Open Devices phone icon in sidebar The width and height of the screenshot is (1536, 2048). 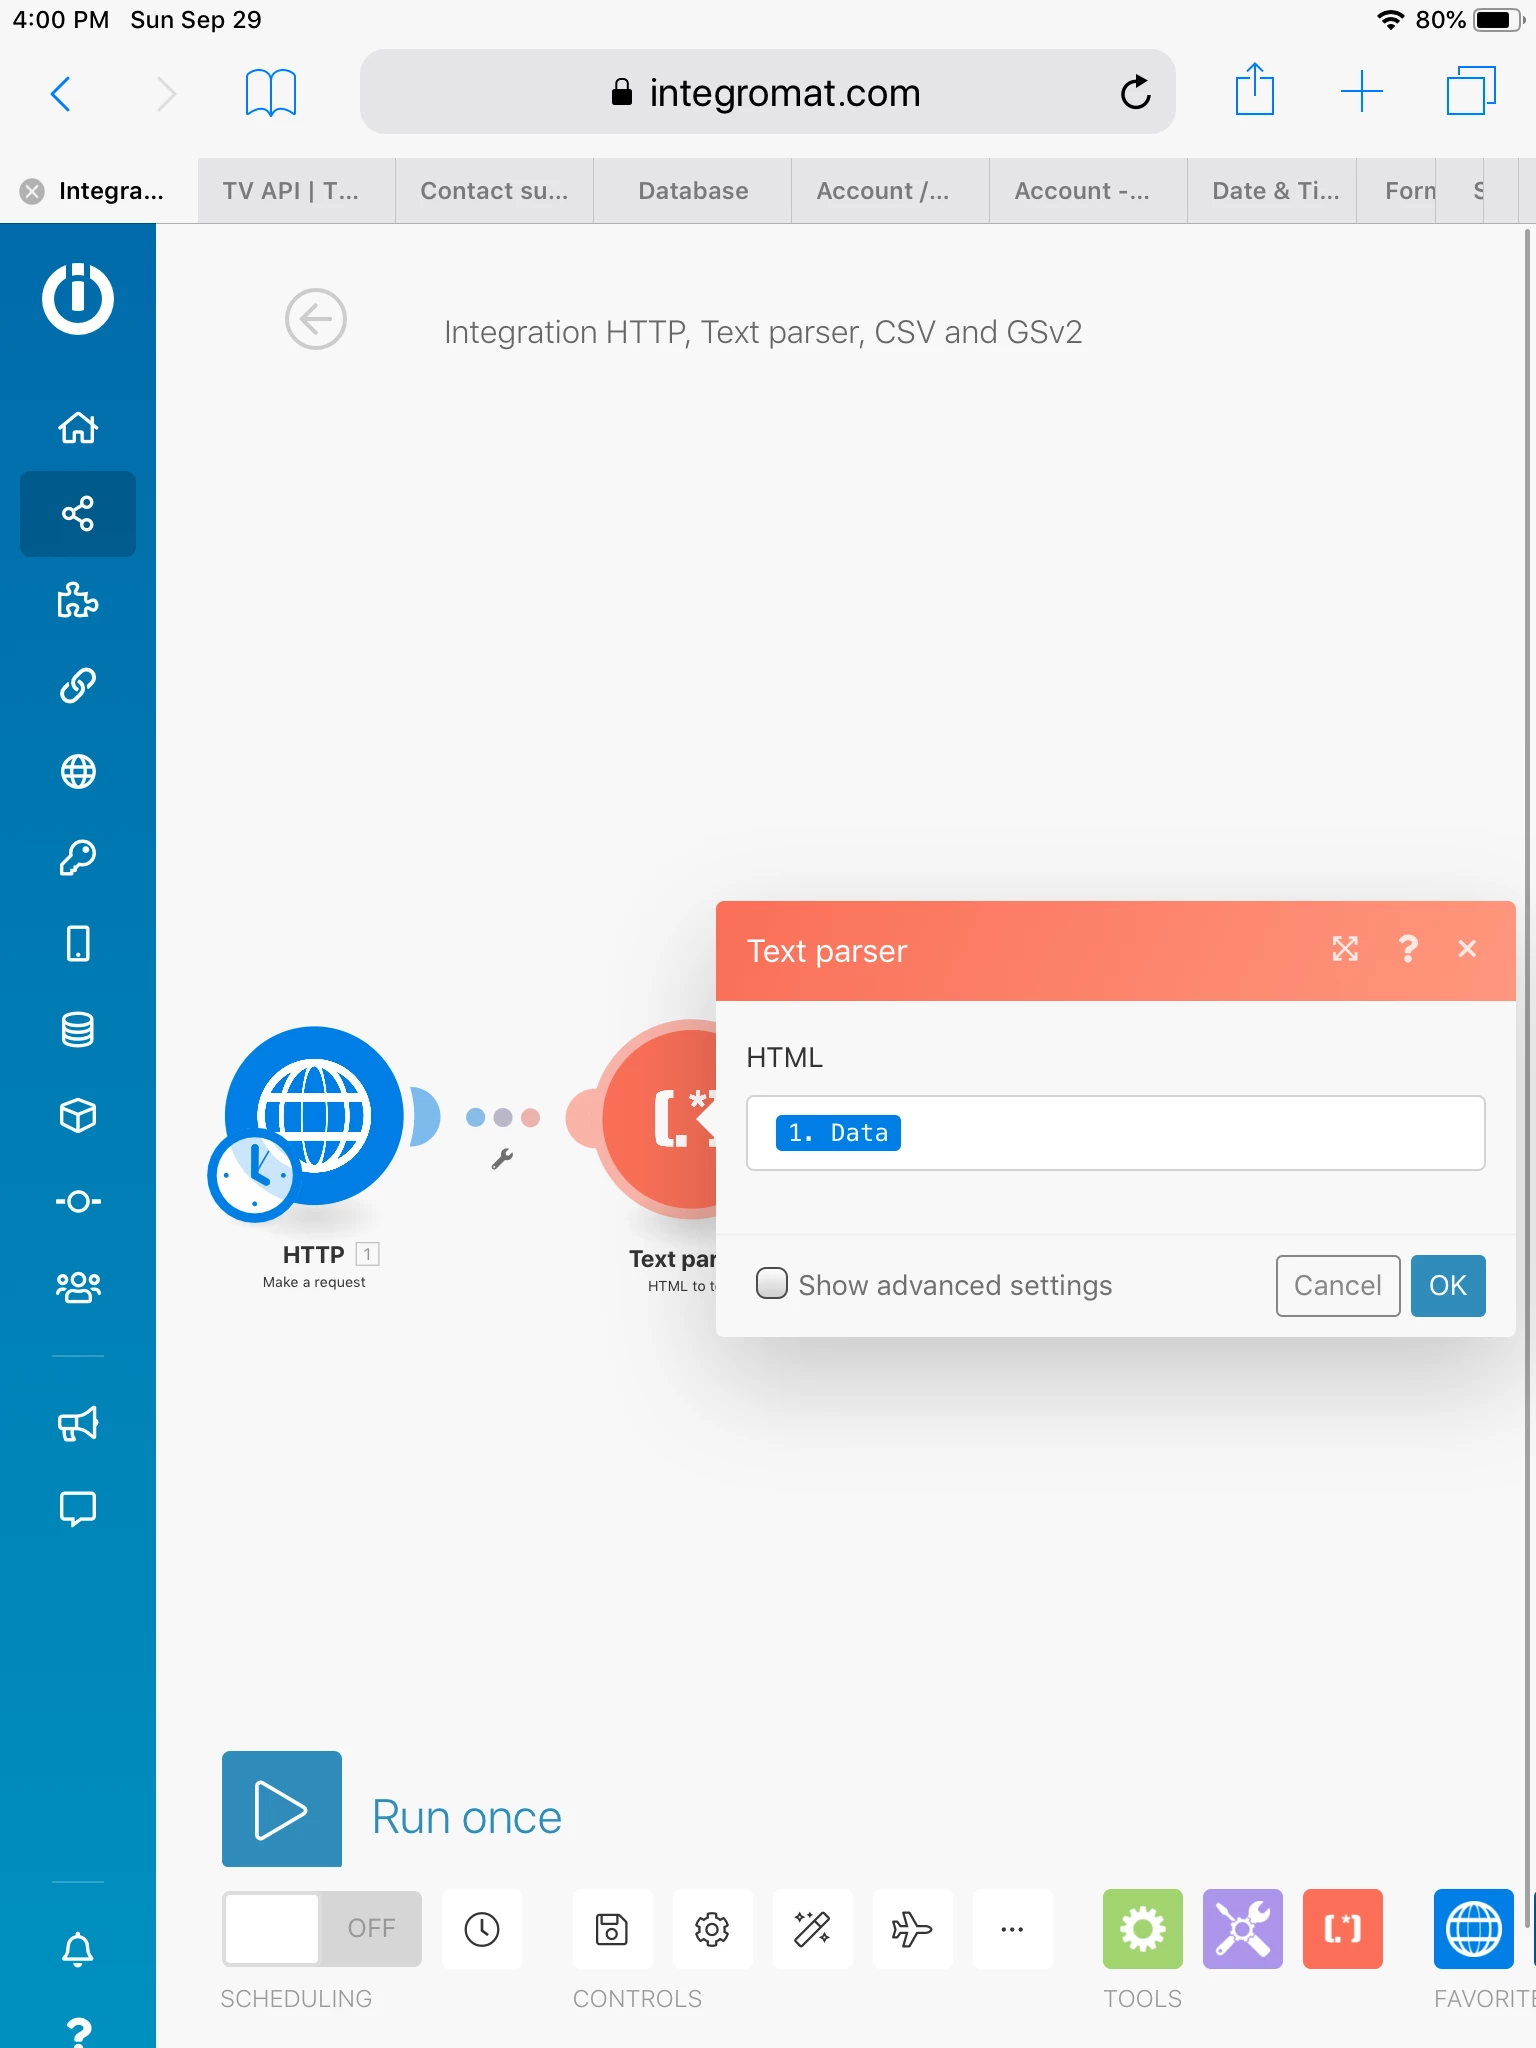(x=78, y=943)
